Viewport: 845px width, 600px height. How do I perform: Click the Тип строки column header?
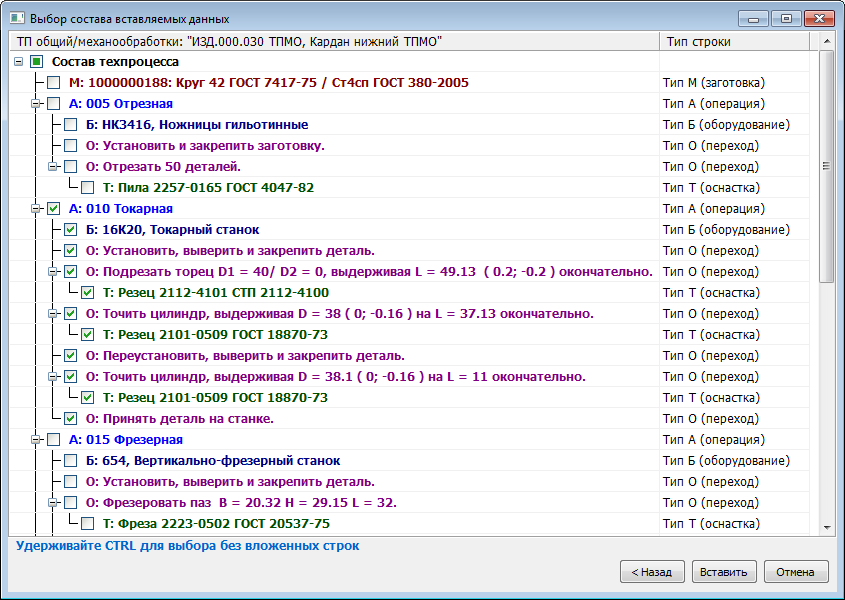(x=738, y=42)
